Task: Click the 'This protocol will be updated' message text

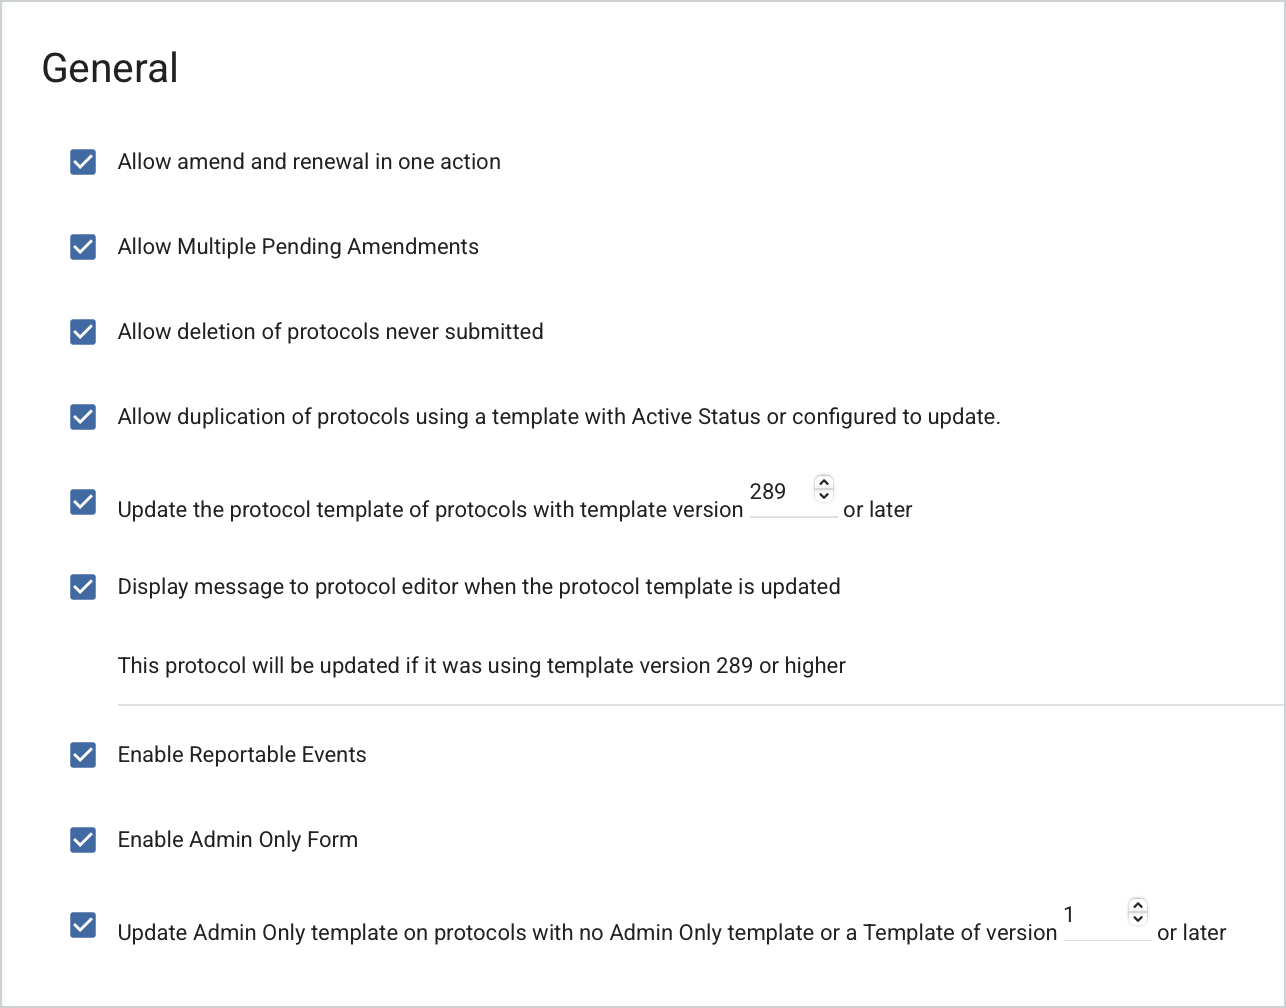Action: pyautogui.click(x=481, y=666)
